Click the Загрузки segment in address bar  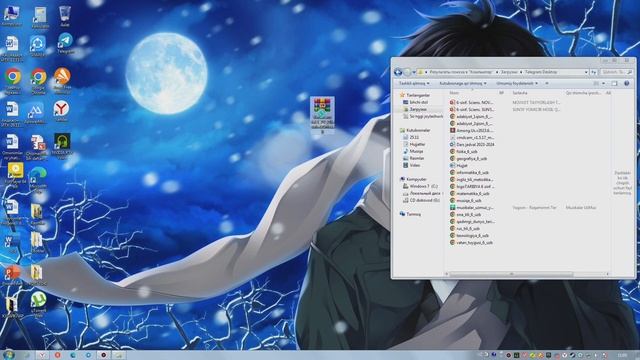point(509,72)
